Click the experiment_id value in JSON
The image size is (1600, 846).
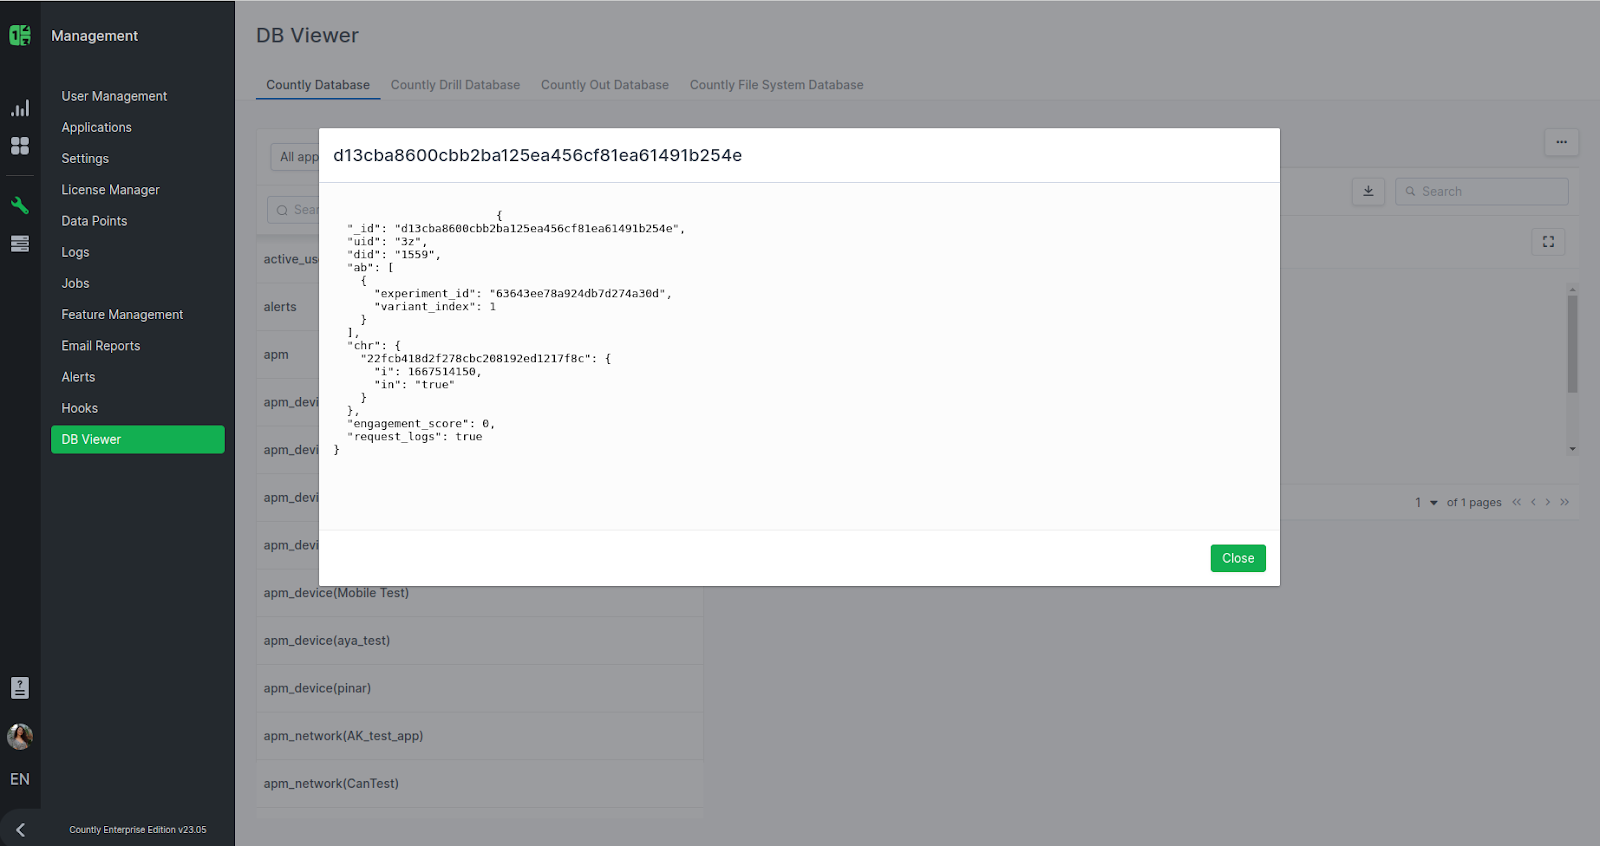[577, 294]
